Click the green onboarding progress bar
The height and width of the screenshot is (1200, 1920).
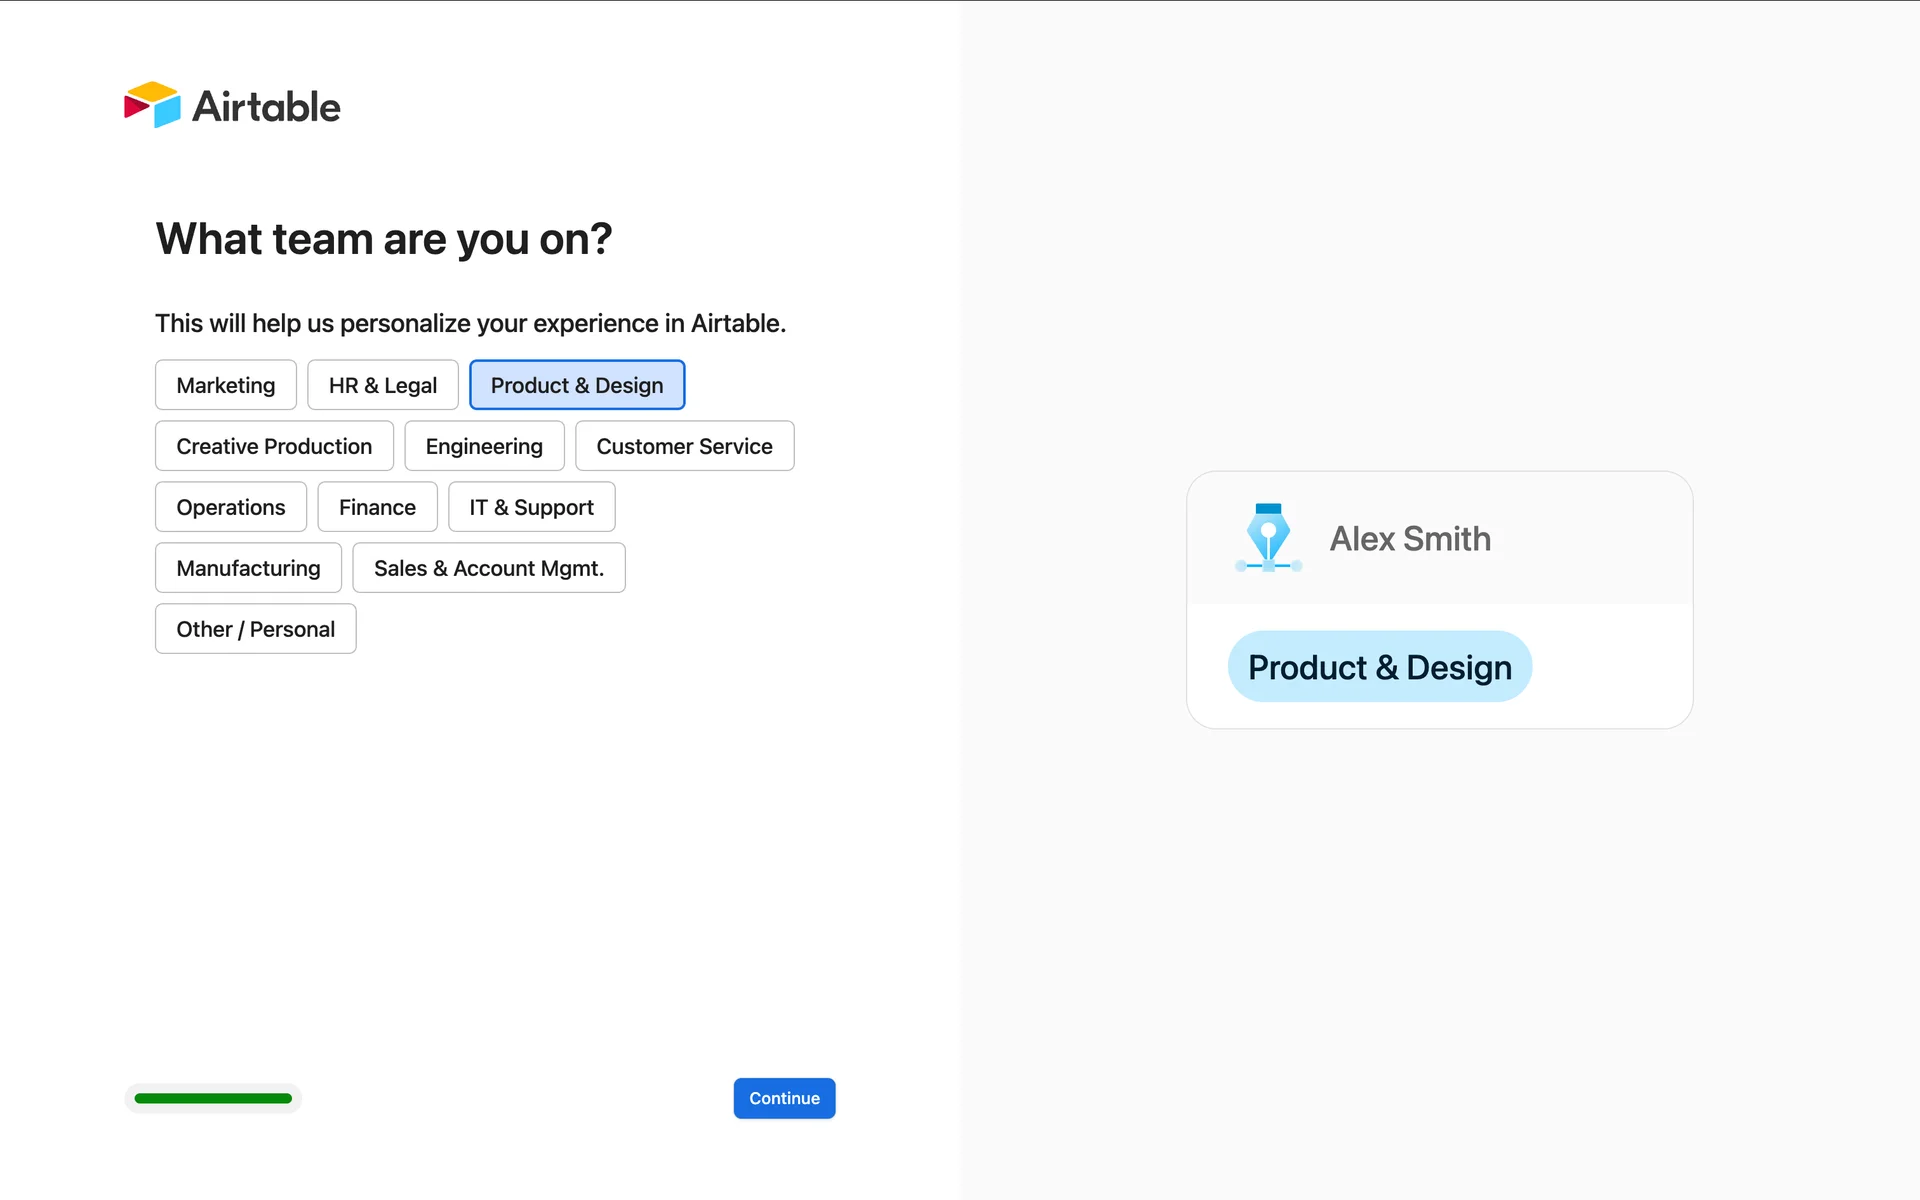click(213, 1098)
